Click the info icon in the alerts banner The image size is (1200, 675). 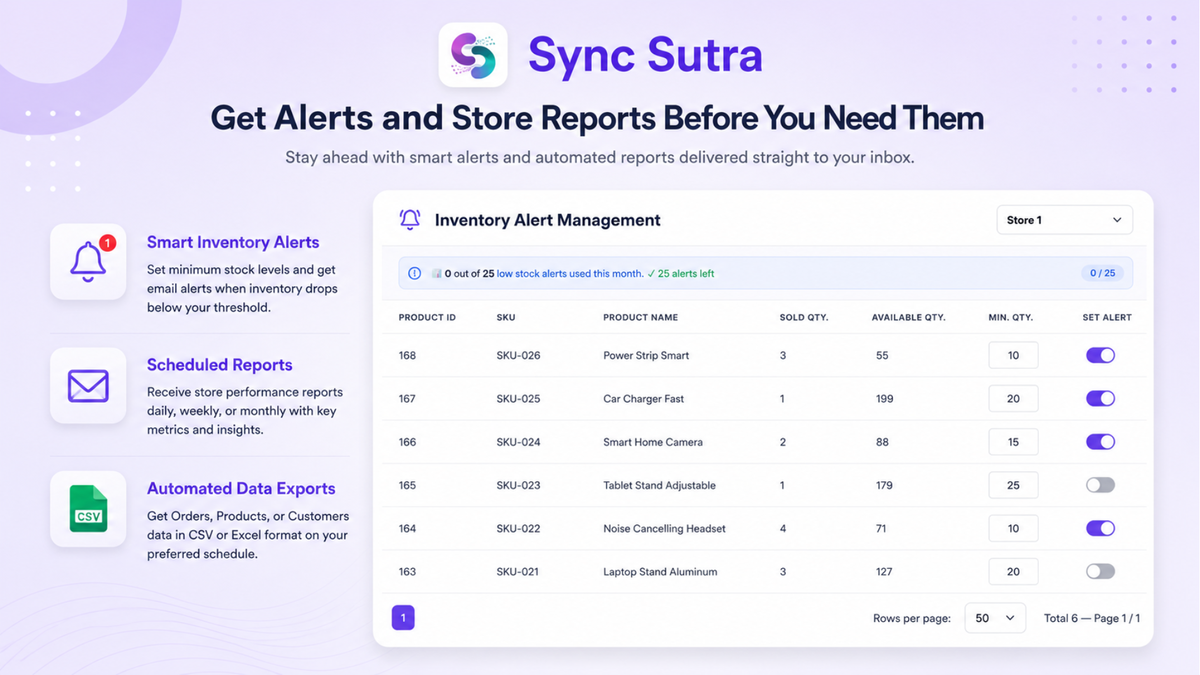(x=415, y=273)
